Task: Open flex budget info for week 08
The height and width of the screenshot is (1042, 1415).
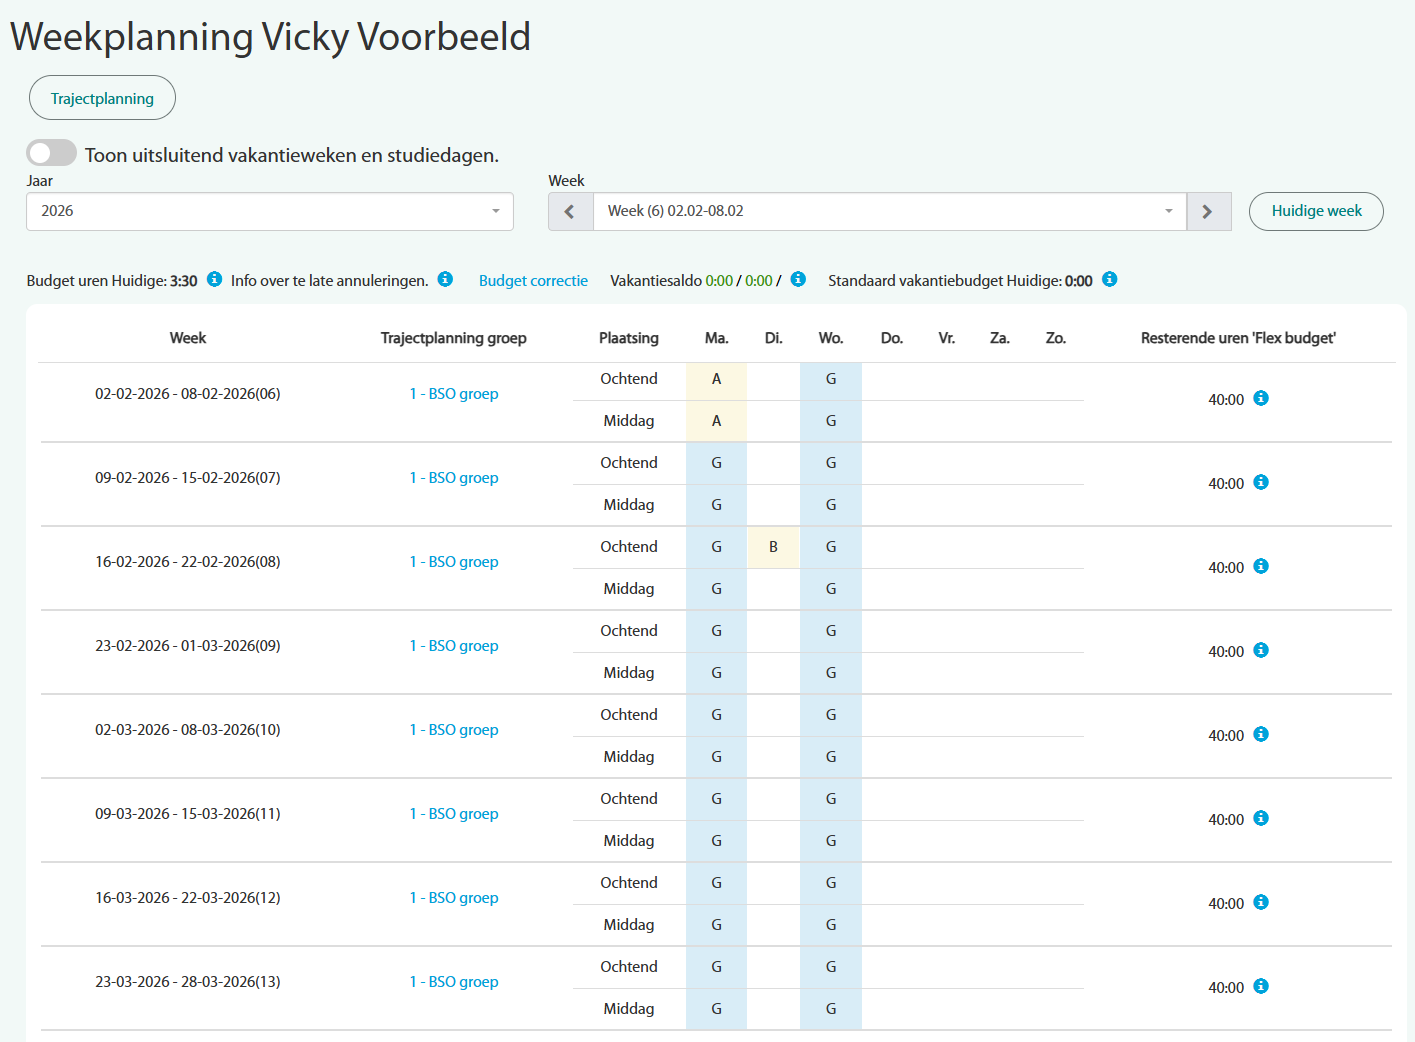Action: (x=1261, y=567)
